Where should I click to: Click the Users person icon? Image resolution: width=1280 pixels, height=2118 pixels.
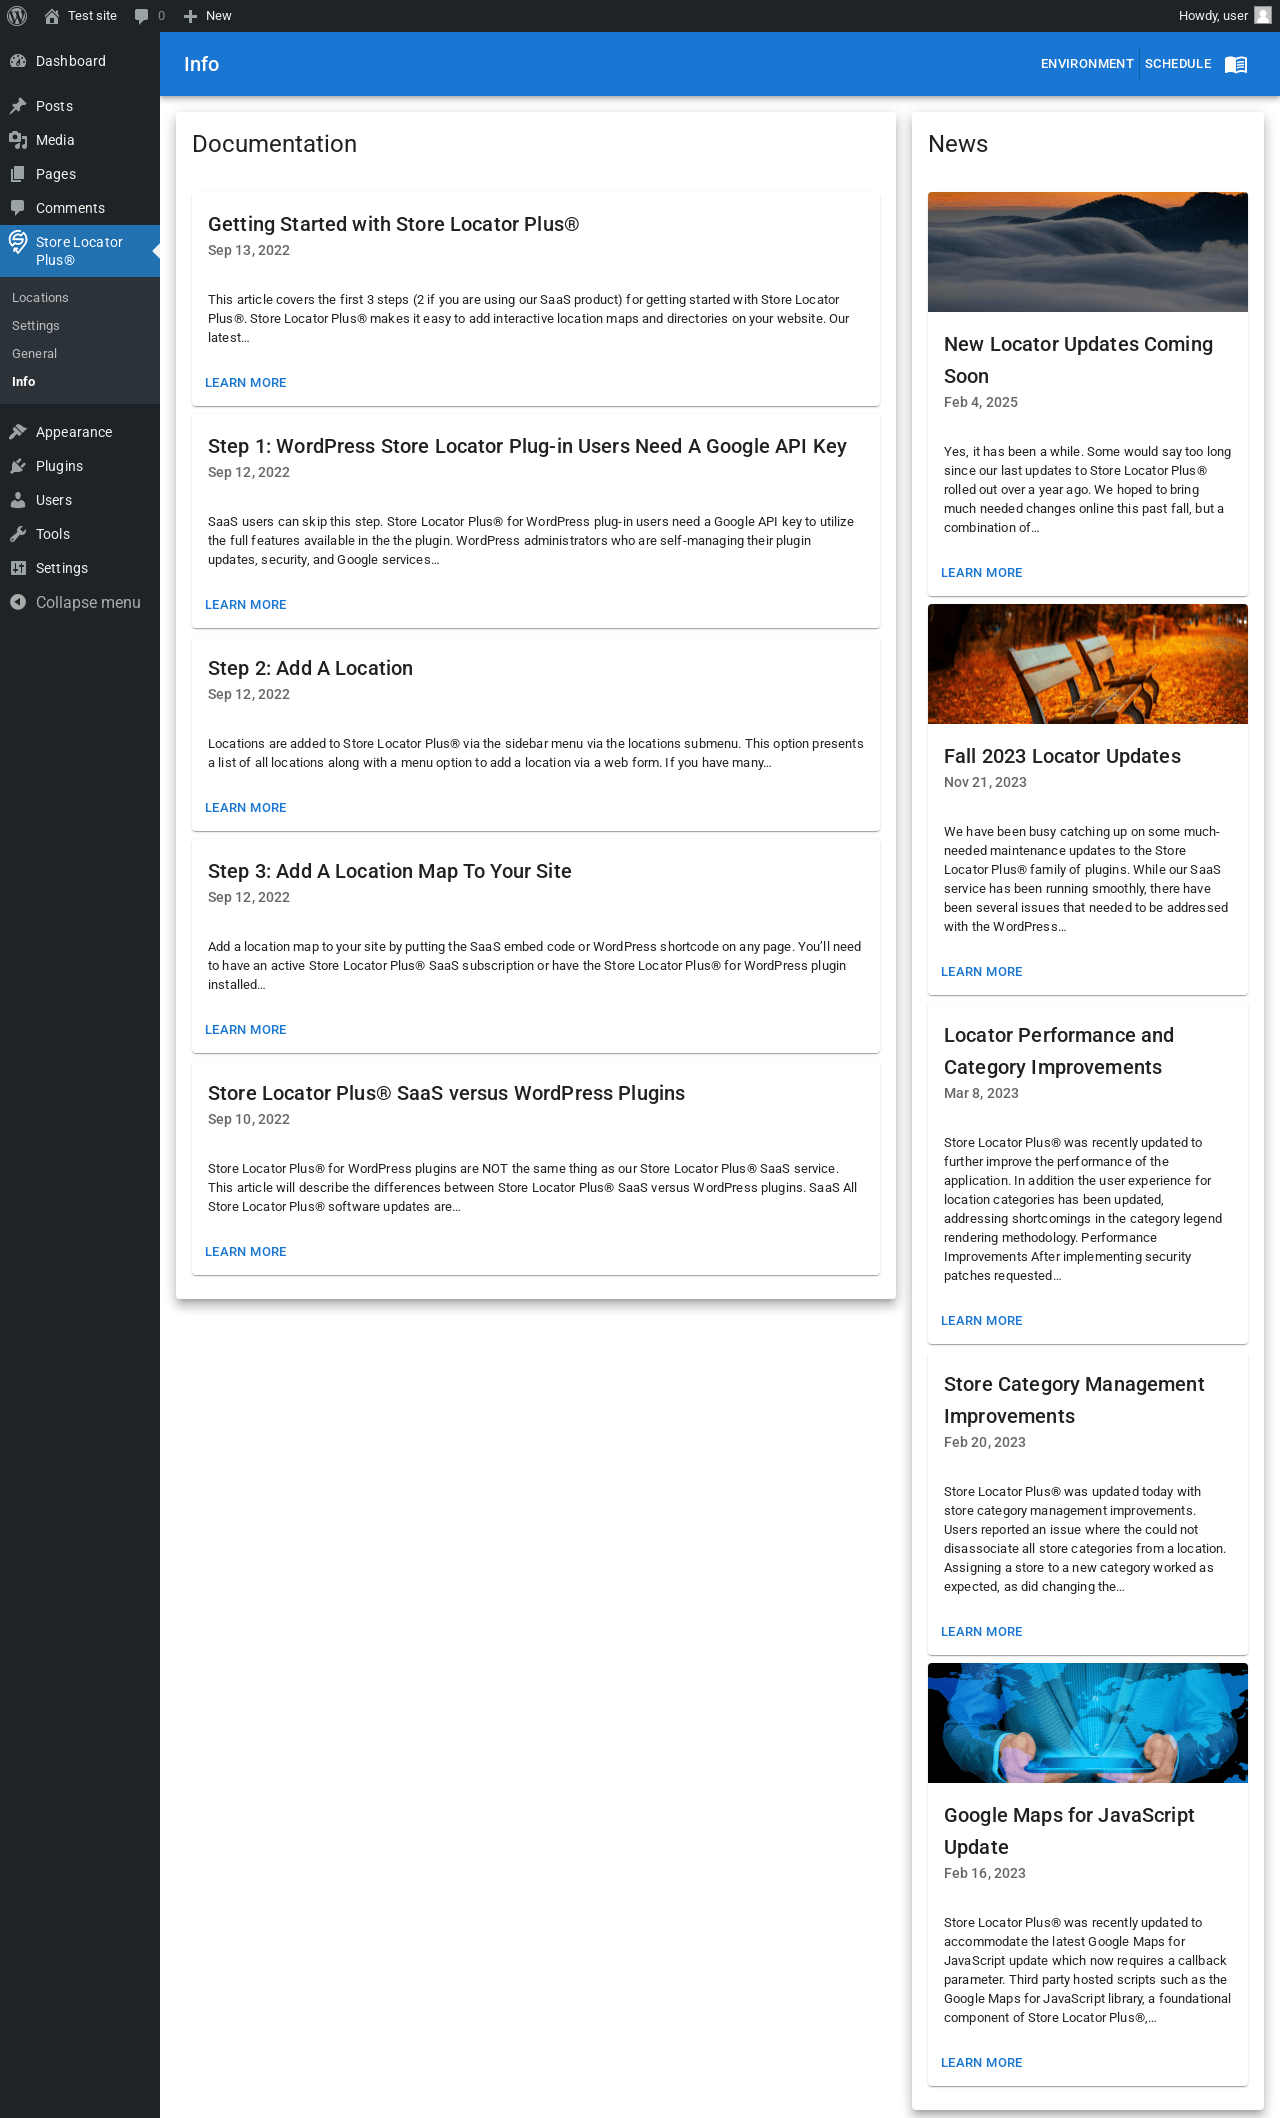(x=18, y=500)
